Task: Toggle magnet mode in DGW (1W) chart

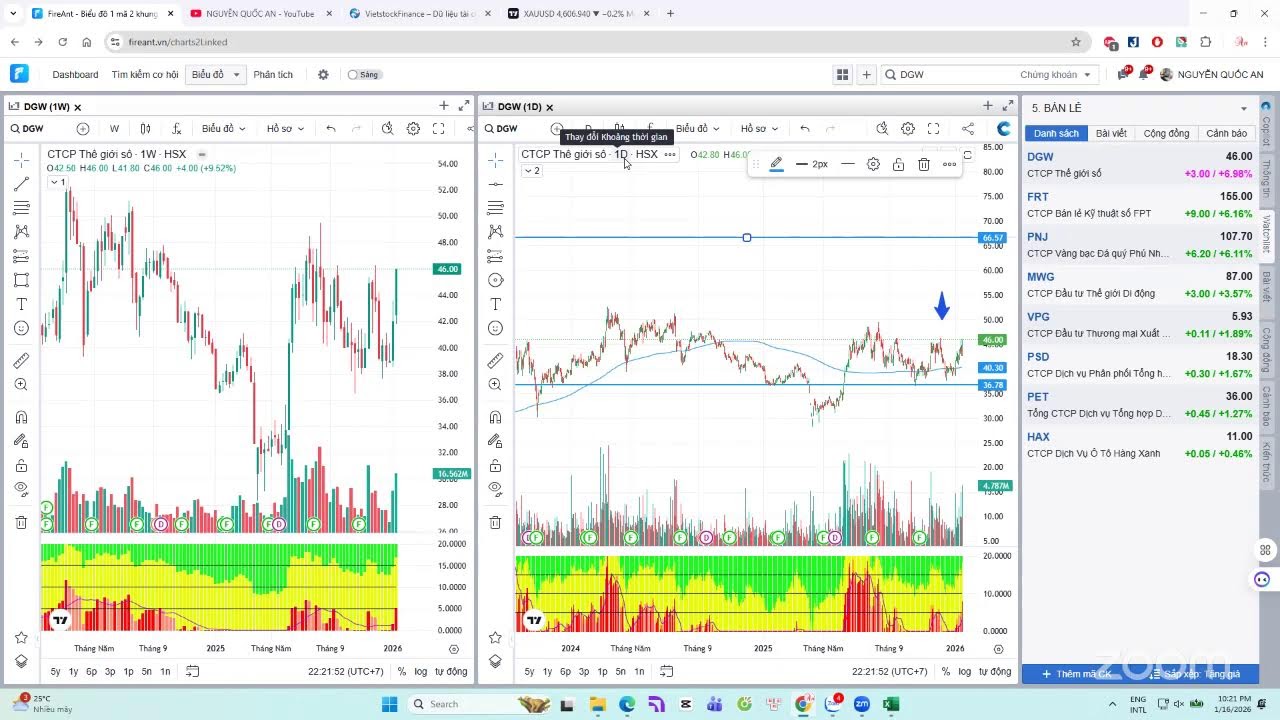Action: 21,417
